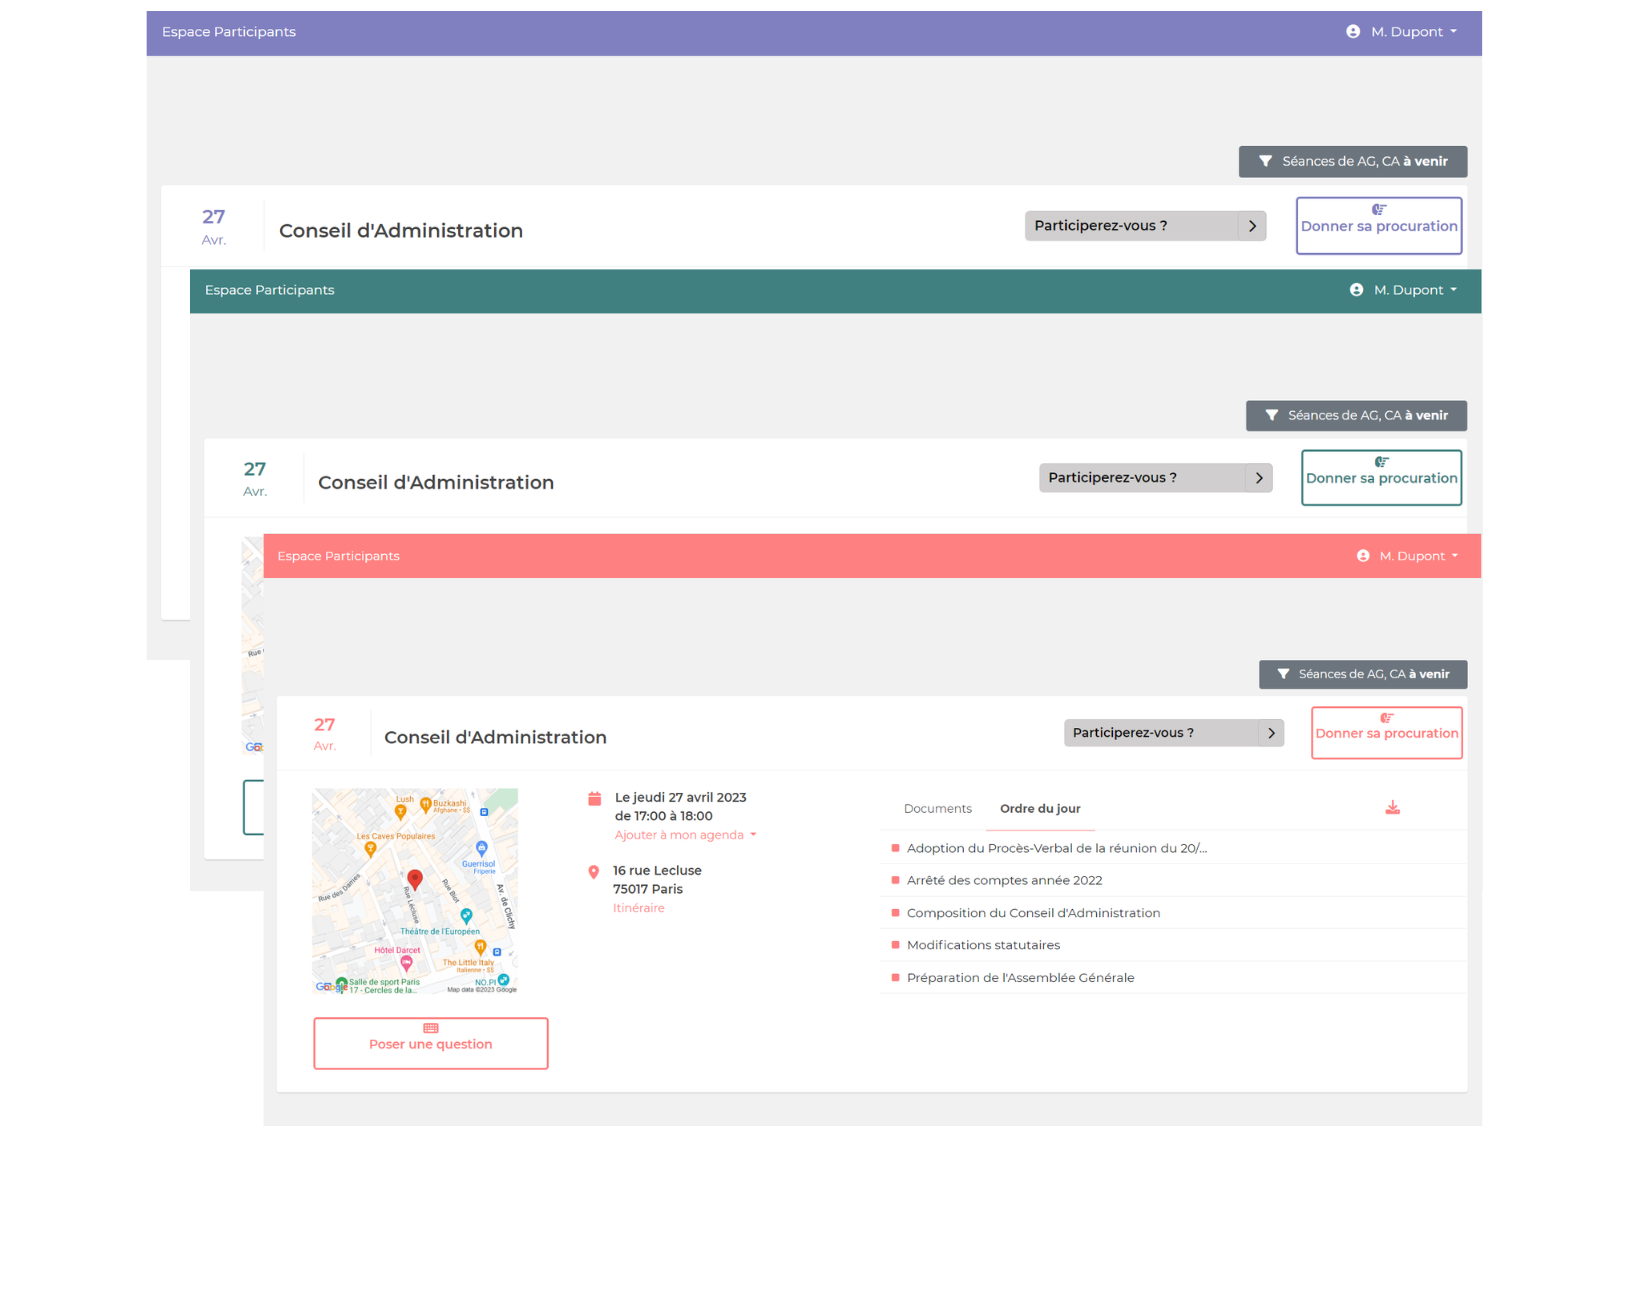Click the user avatar icon in the purple header
1630x1297 pixels.
[1353, 32]
